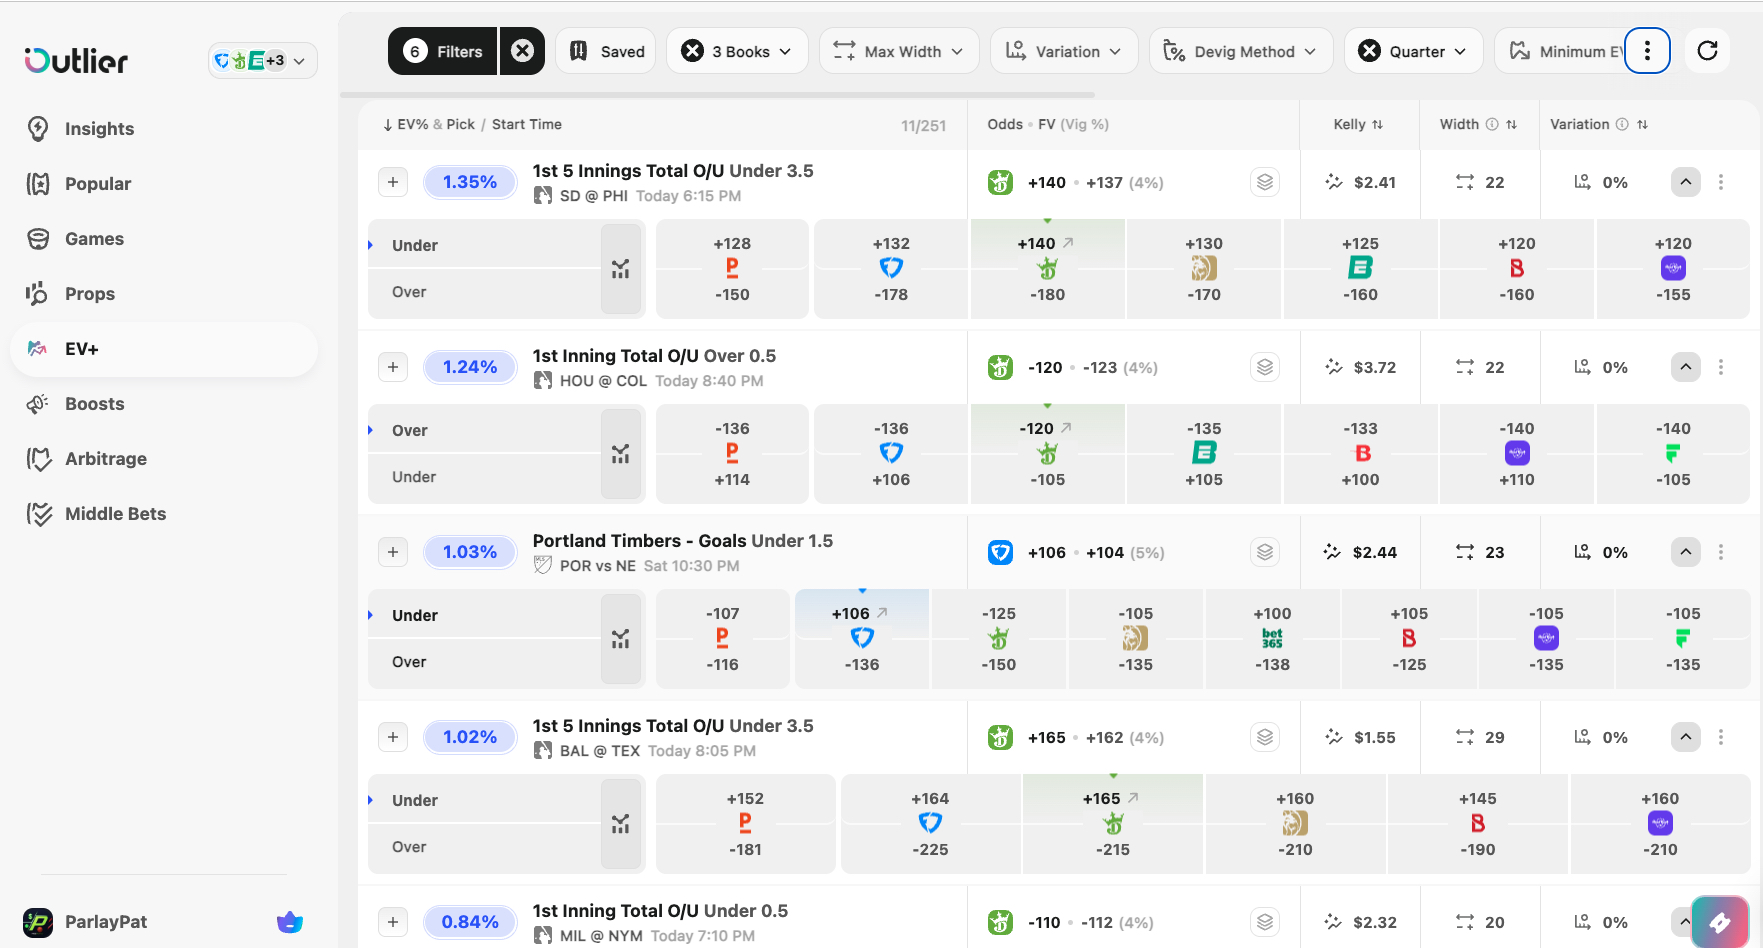Expand the Max Width dropdown

pos(898,51)
